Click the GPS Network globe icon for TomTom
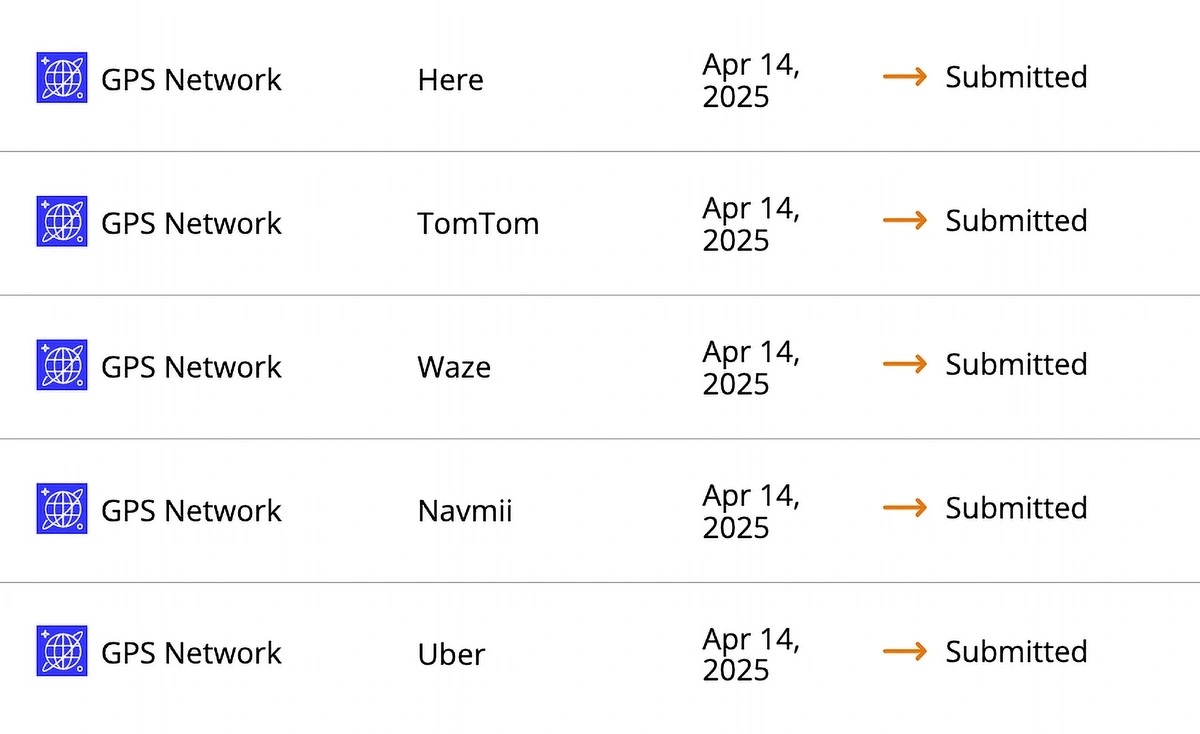Screen dimensions: 1200x734 [62, 221]
